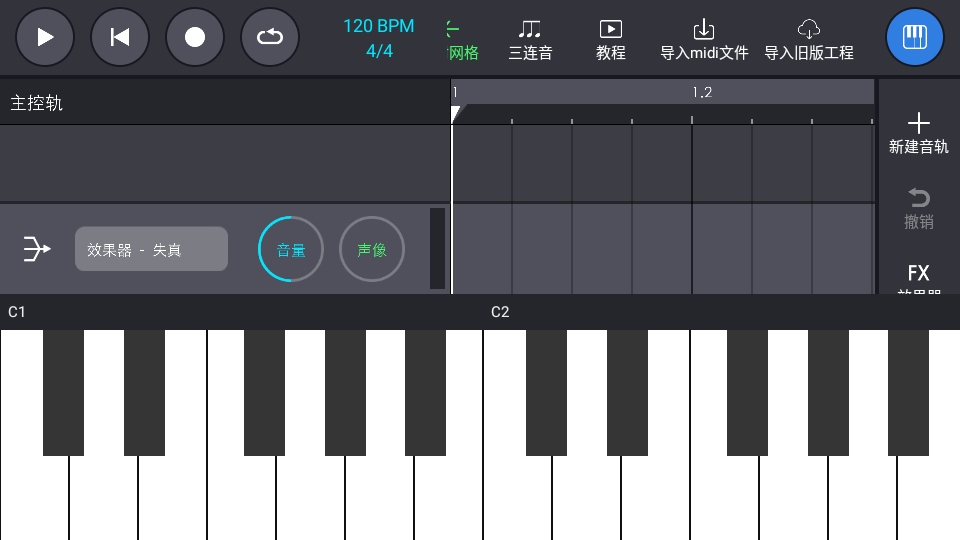Rewind to the start of the track
This screenshot has width=960, height=540.
click(120, 37)
